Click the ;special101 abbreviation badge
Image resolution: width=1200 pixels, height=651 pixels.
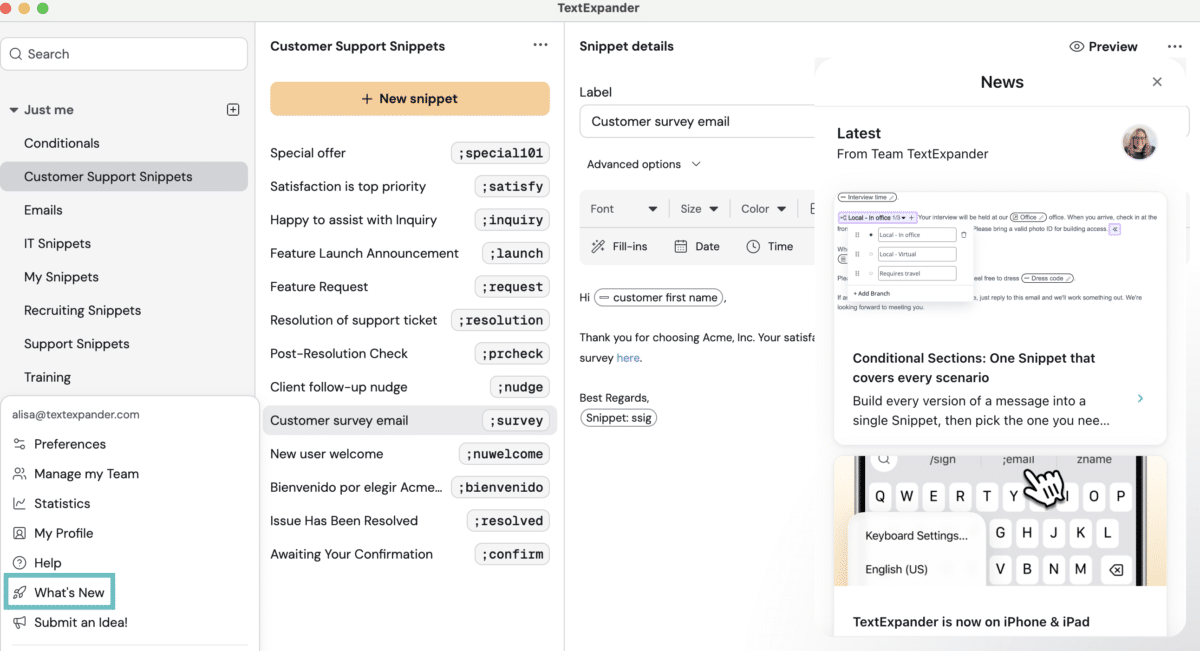click(x=500, y=153)
